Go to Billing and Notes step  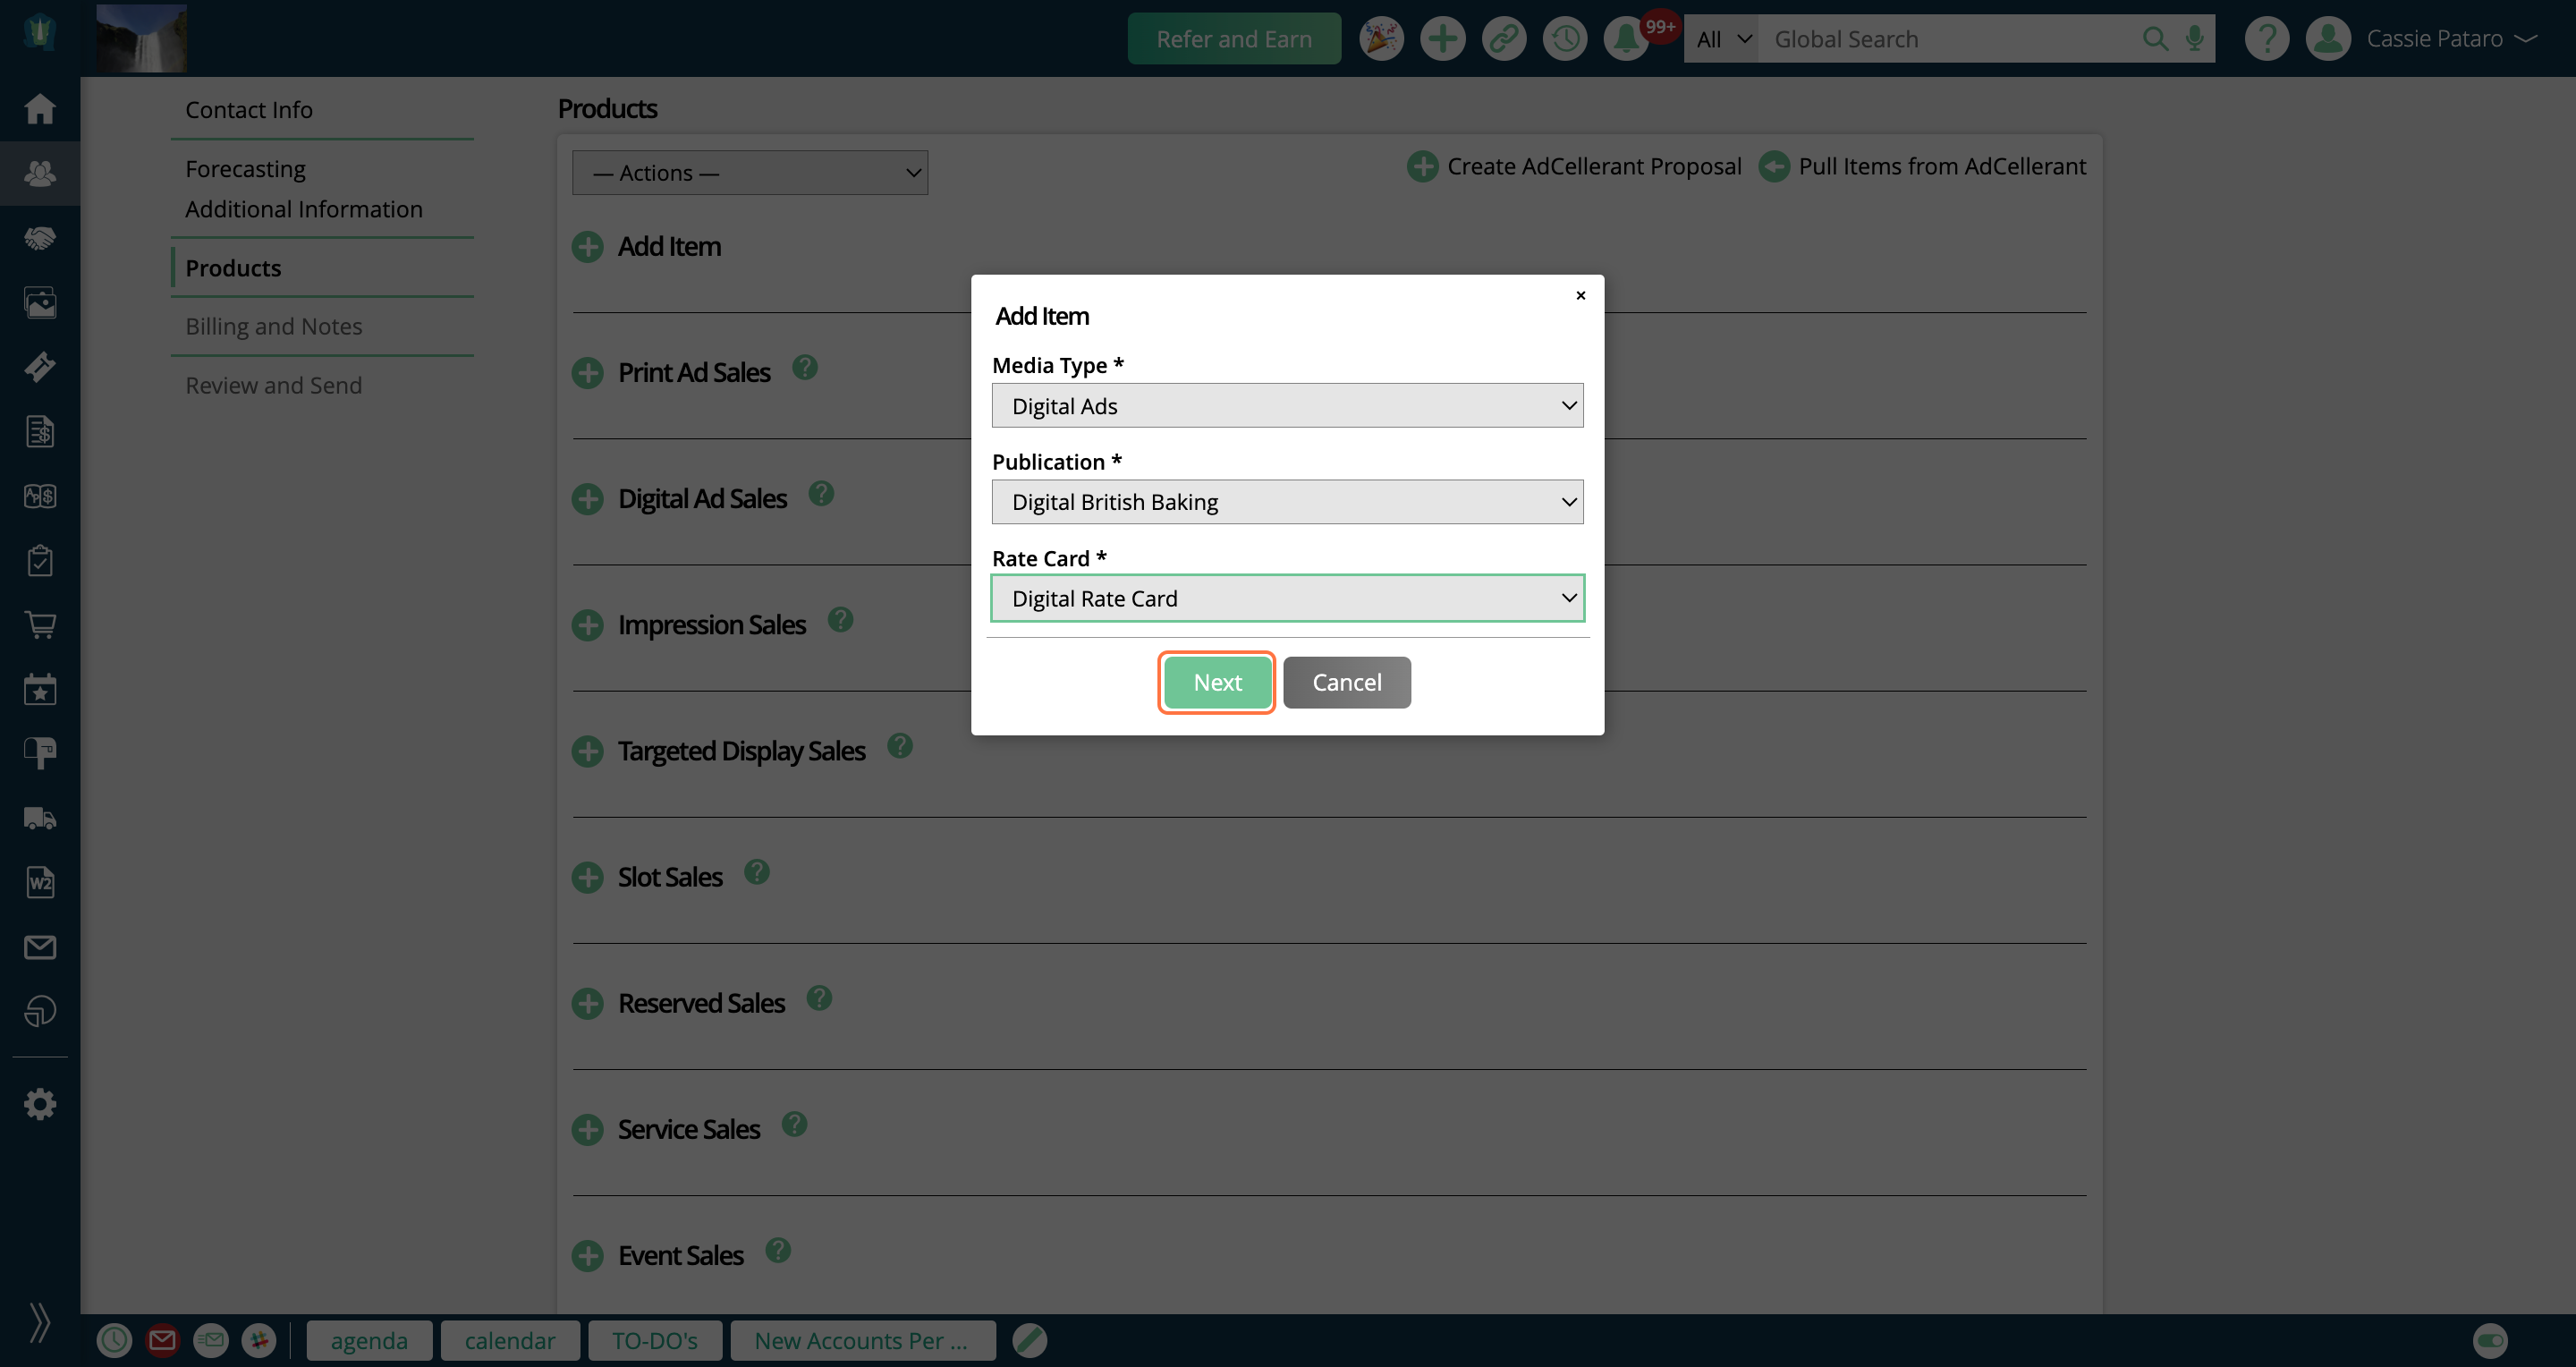(274, 326)
